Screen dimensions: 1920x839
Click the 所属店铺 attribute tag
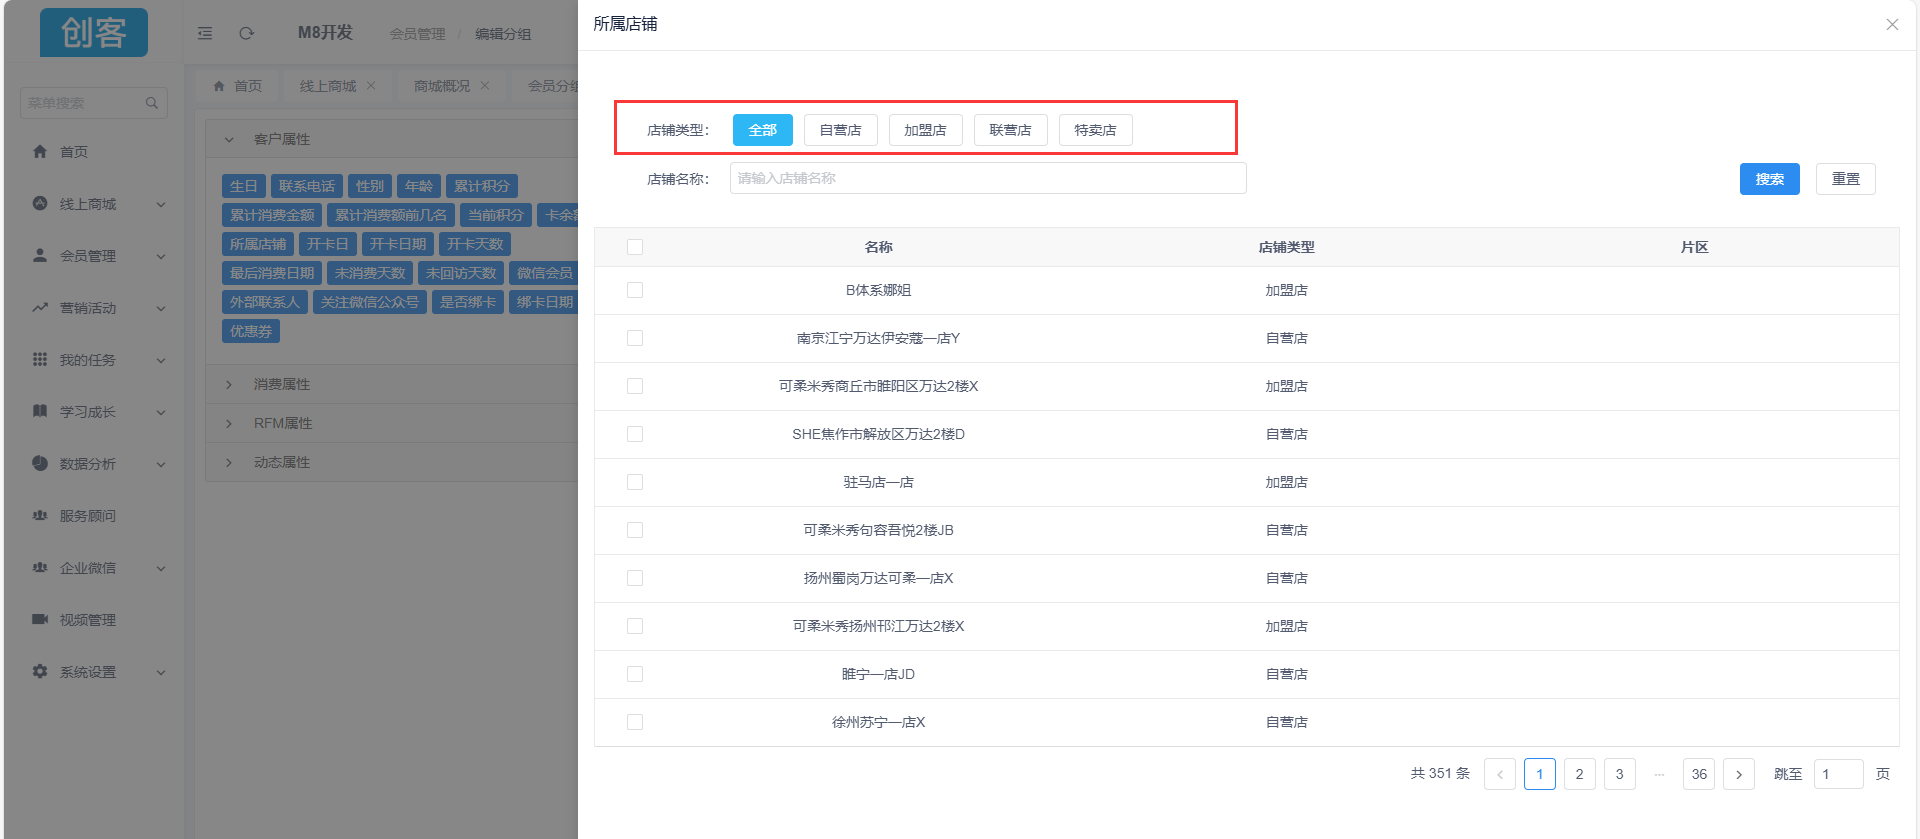tap(258, 244)
